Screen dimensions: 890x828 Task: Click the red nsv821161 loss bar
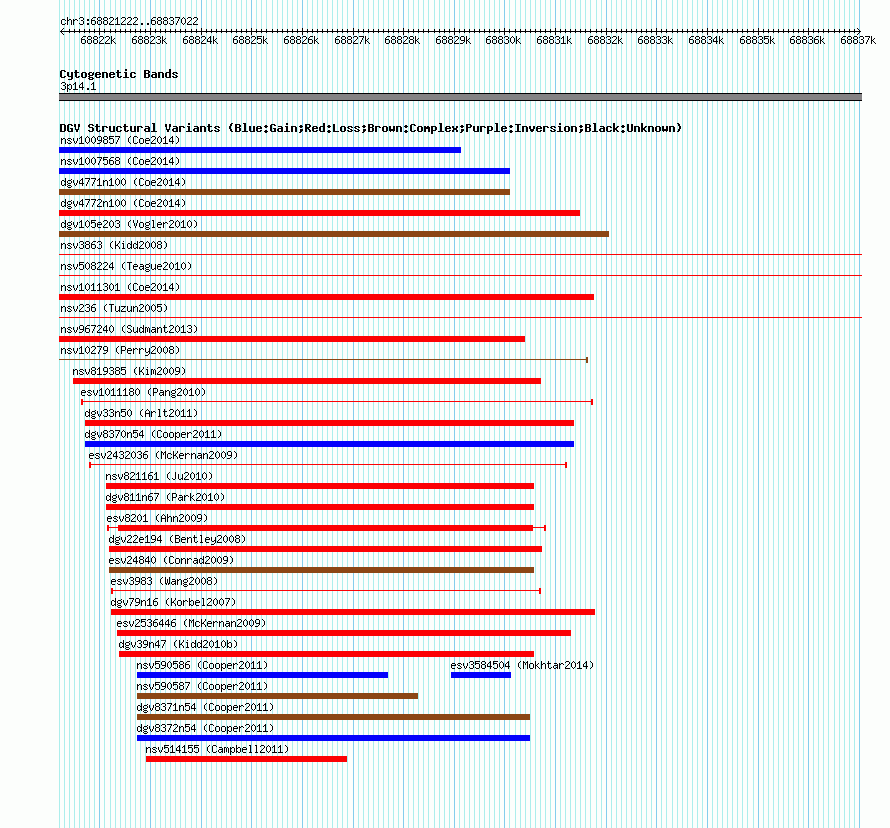[x=320, y=486]
